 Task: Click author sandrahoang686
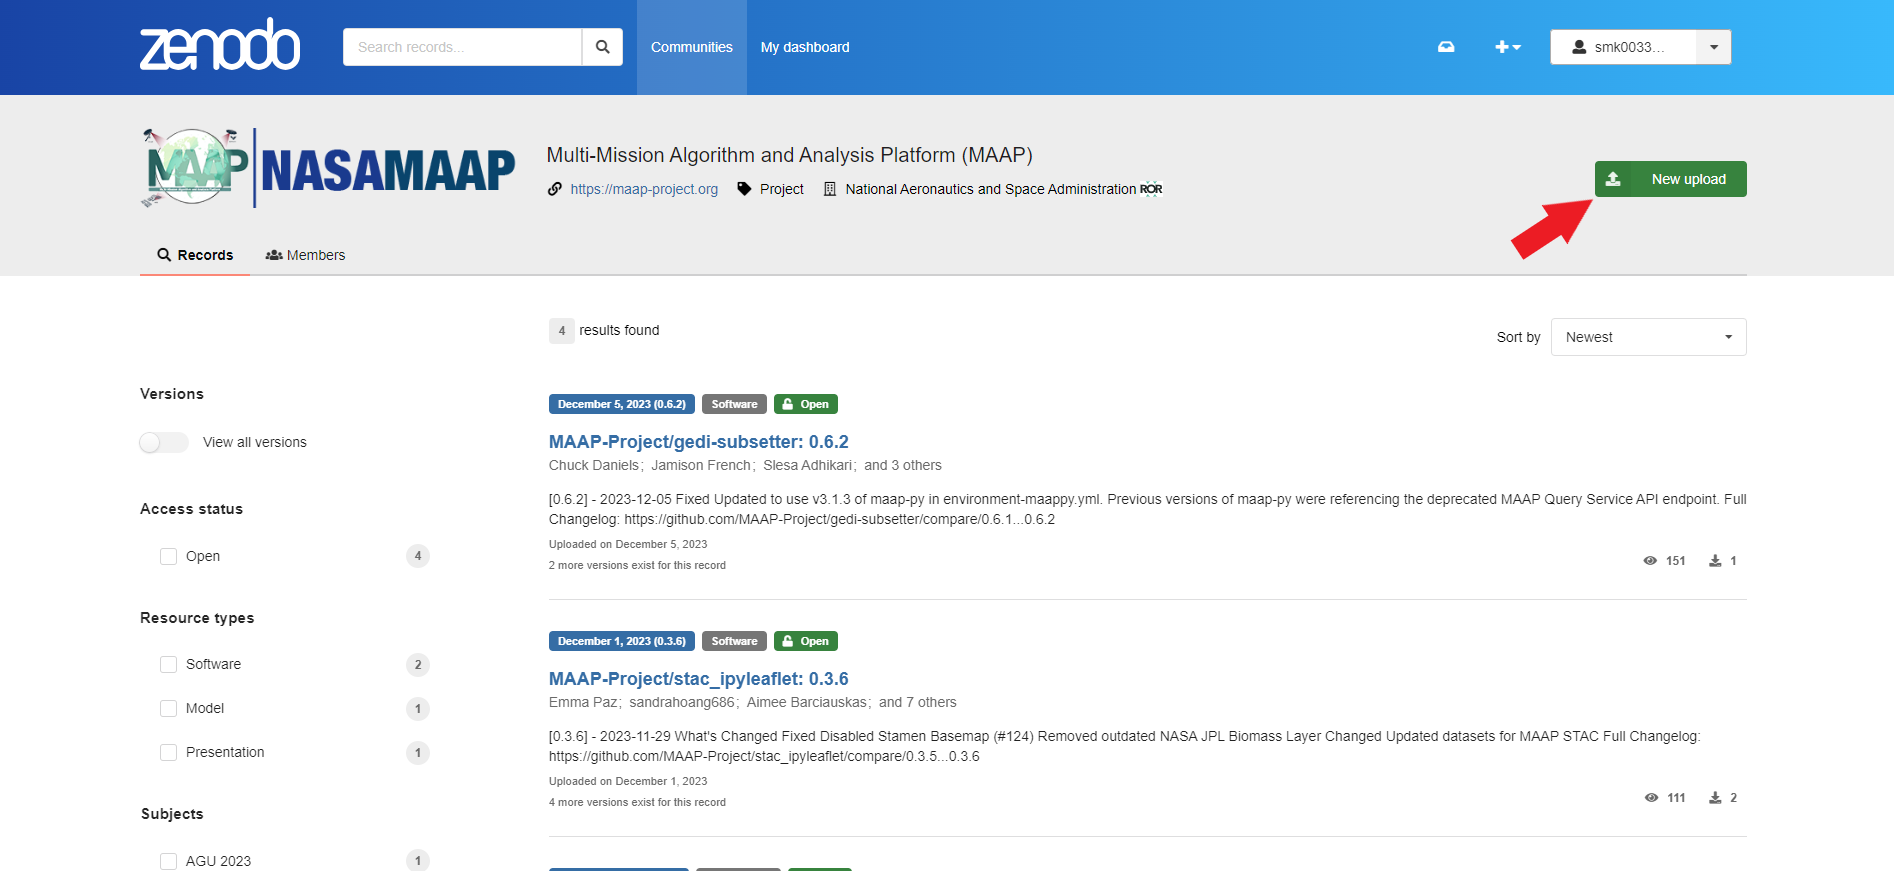[682, 702]
